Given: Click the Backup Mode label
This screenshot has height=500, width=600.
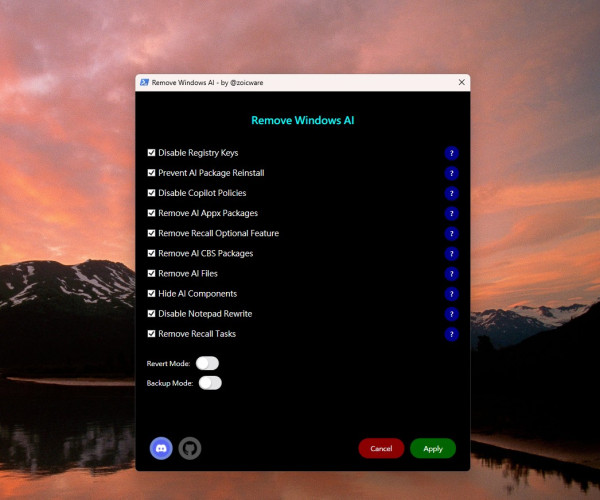Looking at the screenshot, I should tap(170, 383).
